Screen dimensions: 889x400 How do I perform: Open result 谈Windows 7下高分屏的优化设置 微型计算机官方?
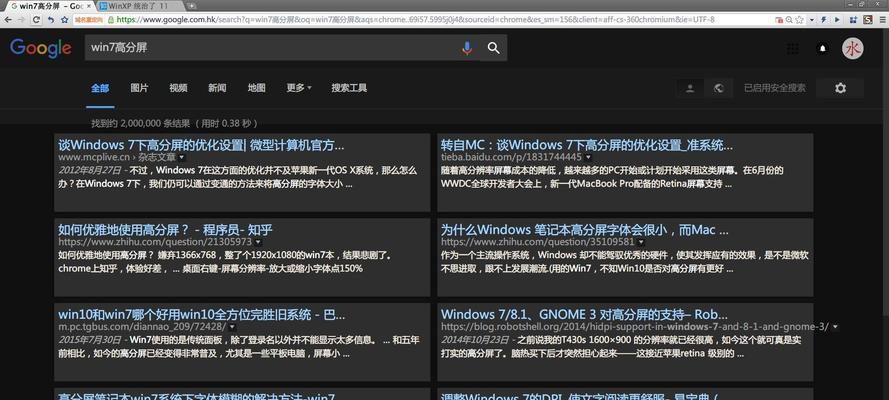pyautogui.click(x=201, y=144)
